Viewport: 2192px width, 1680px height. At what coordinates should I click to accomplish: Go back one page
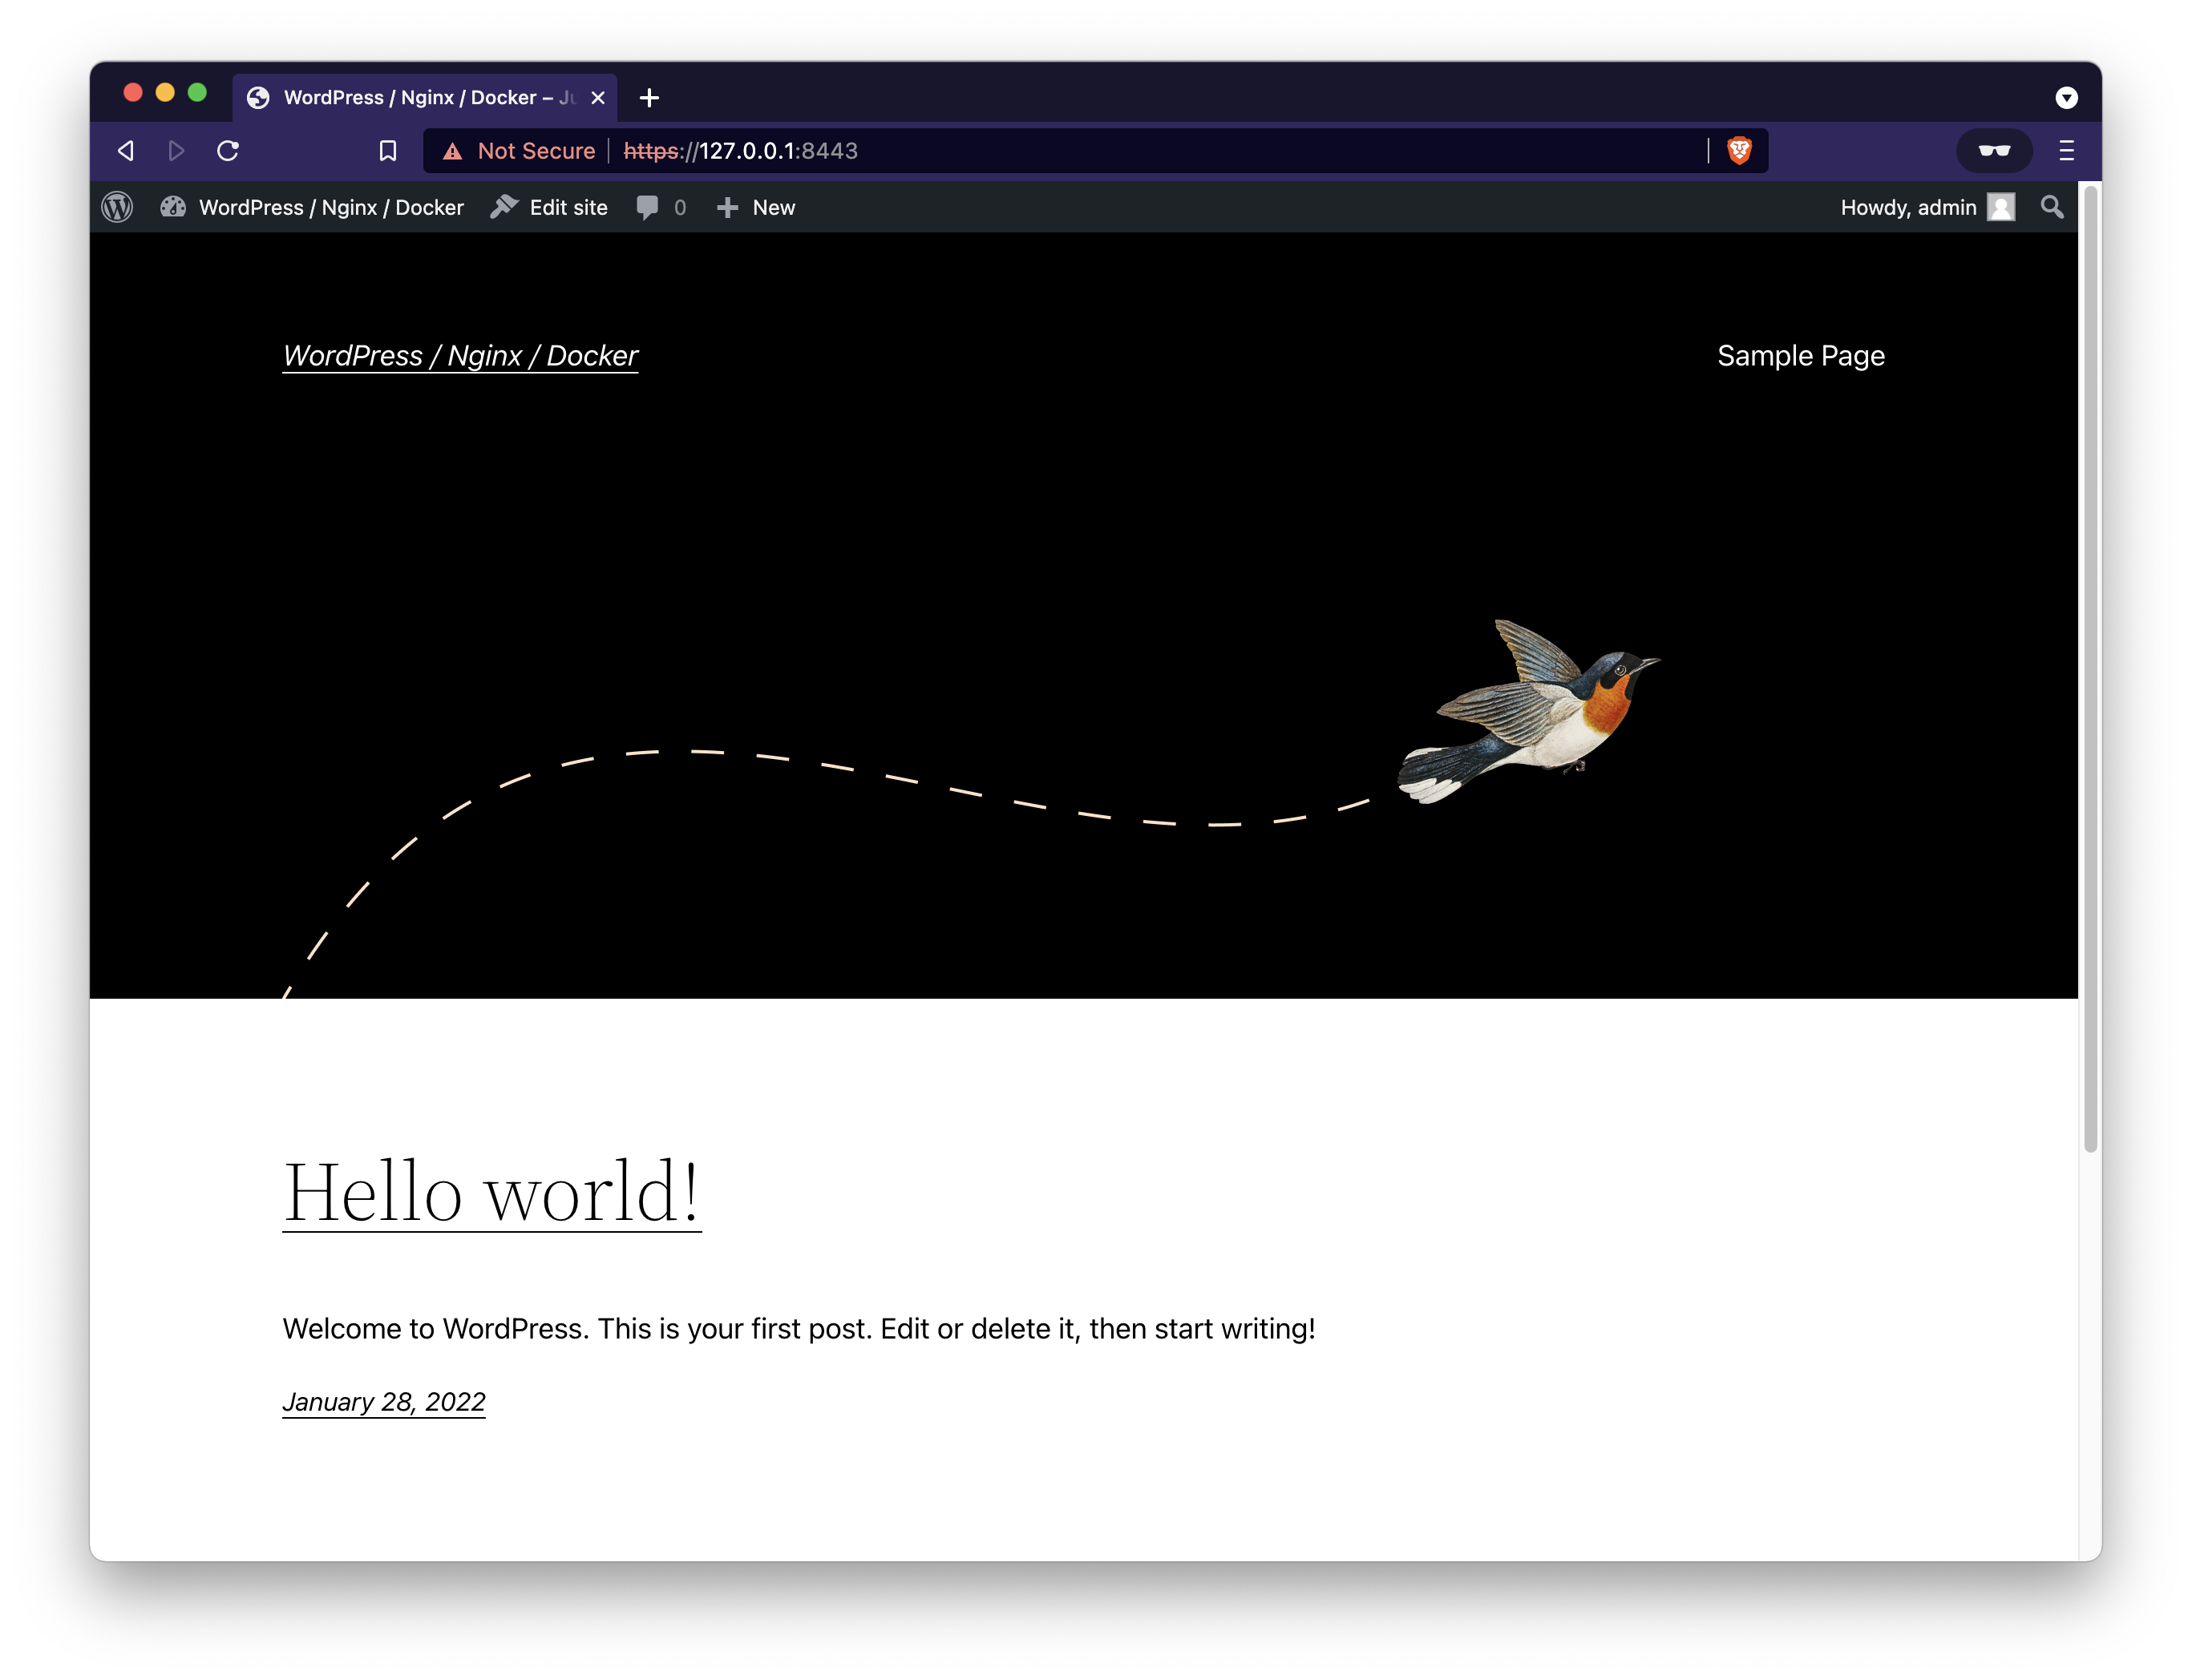(126, 150)
